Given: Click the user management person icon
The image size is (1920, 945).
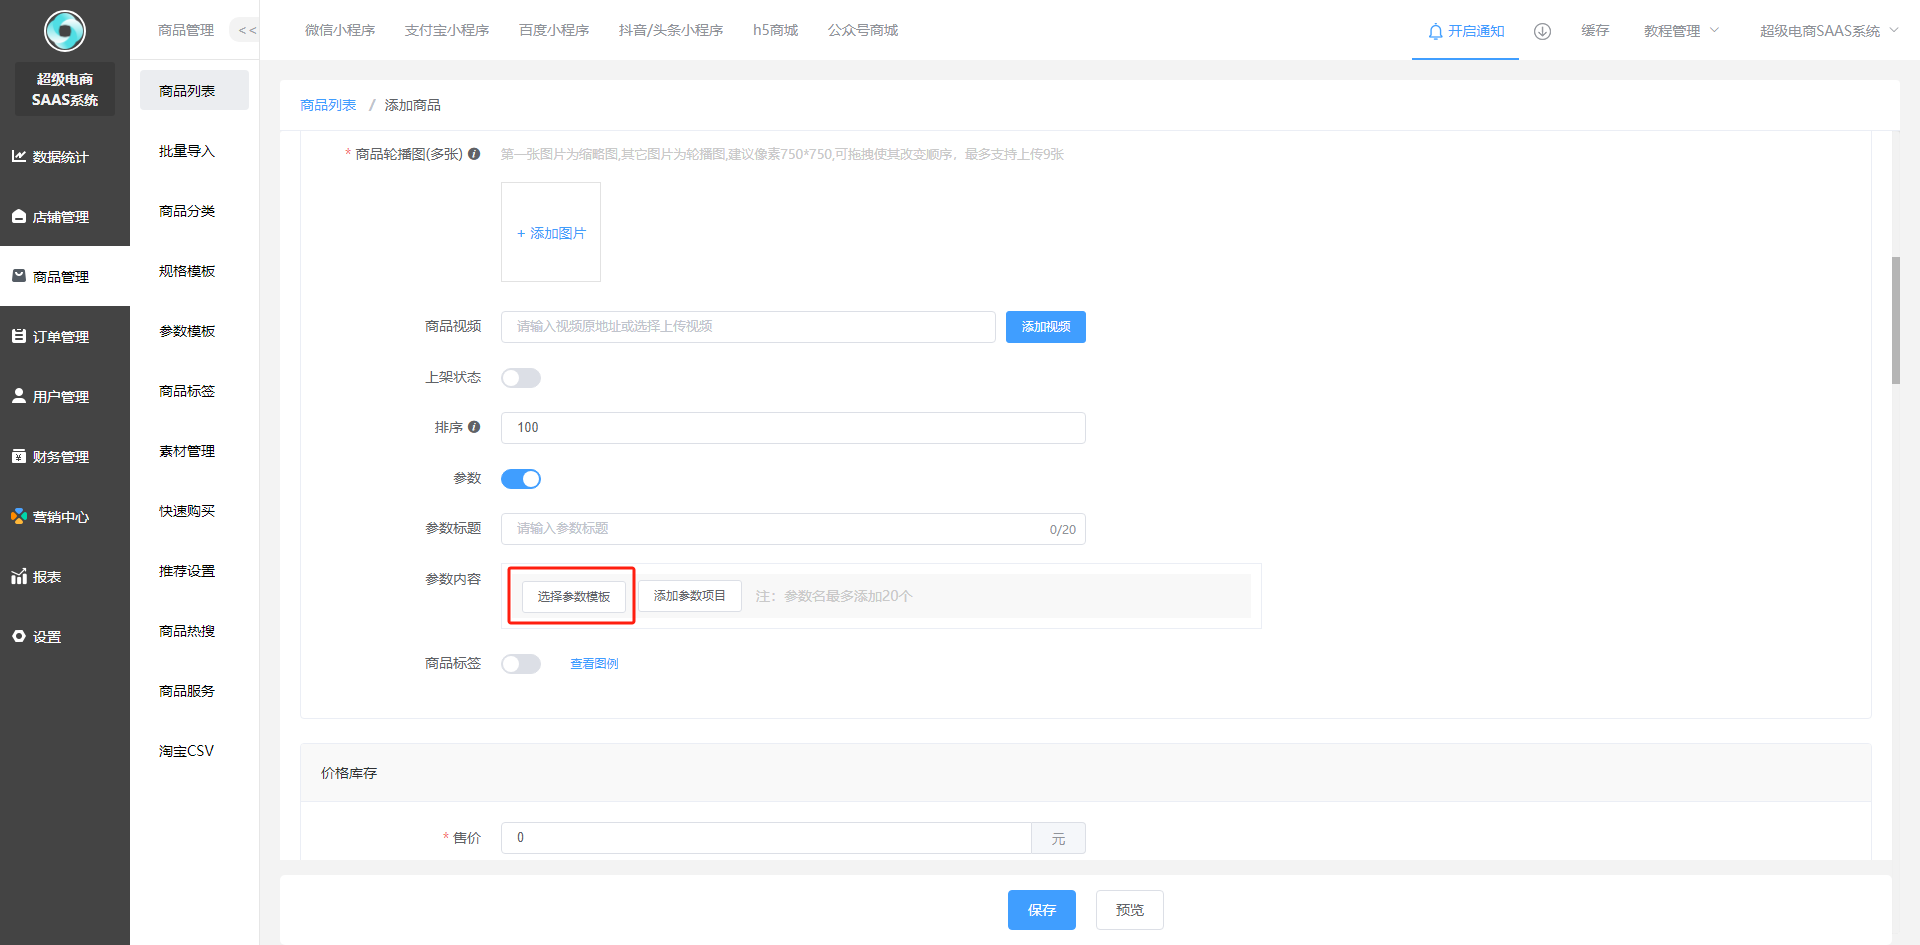Looking at the screenshot, I should 18,396.
